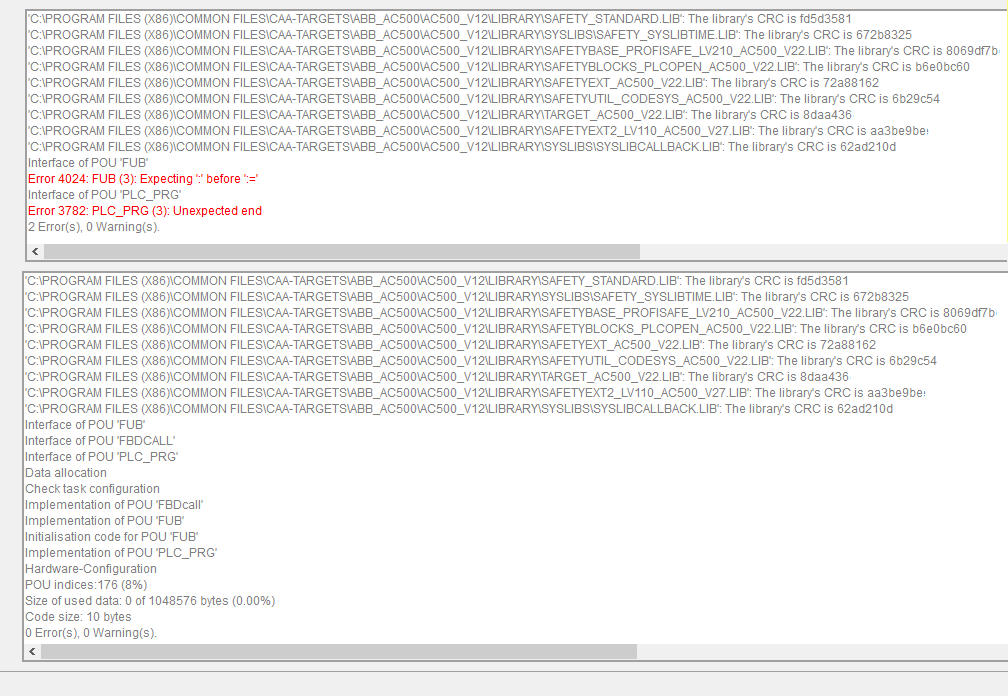Select the Implementation of POU 'FBDcall' line
Screen dimensions: 1008x696
pos(114,505)
